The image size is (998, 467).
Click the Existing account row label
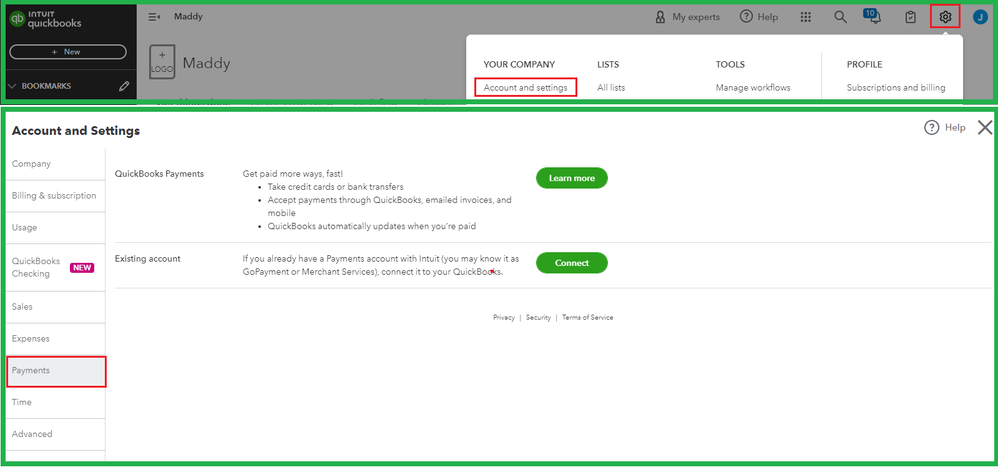tap(148, 259)
